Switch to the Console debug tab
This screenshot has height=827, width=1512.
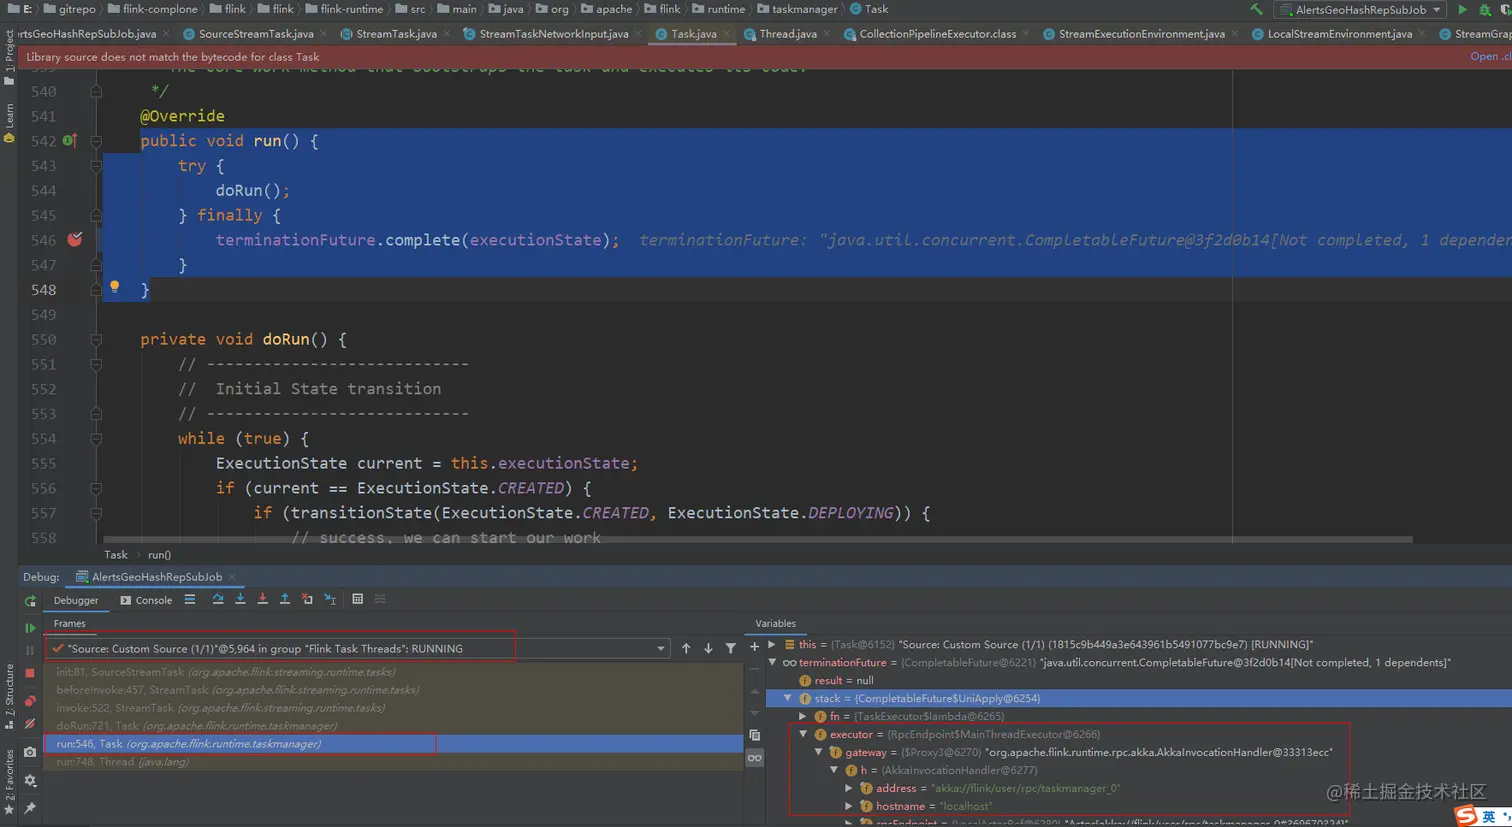pyautogui.click(x=146, y=601)
